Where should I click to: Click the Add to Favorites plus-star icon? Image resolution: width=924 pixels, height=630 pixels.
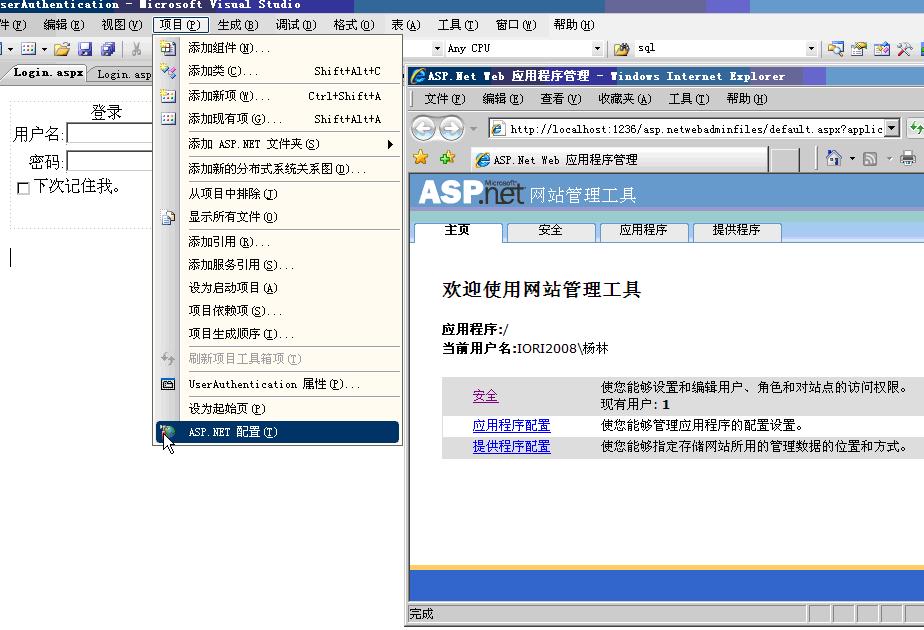(x=447, y=158)
